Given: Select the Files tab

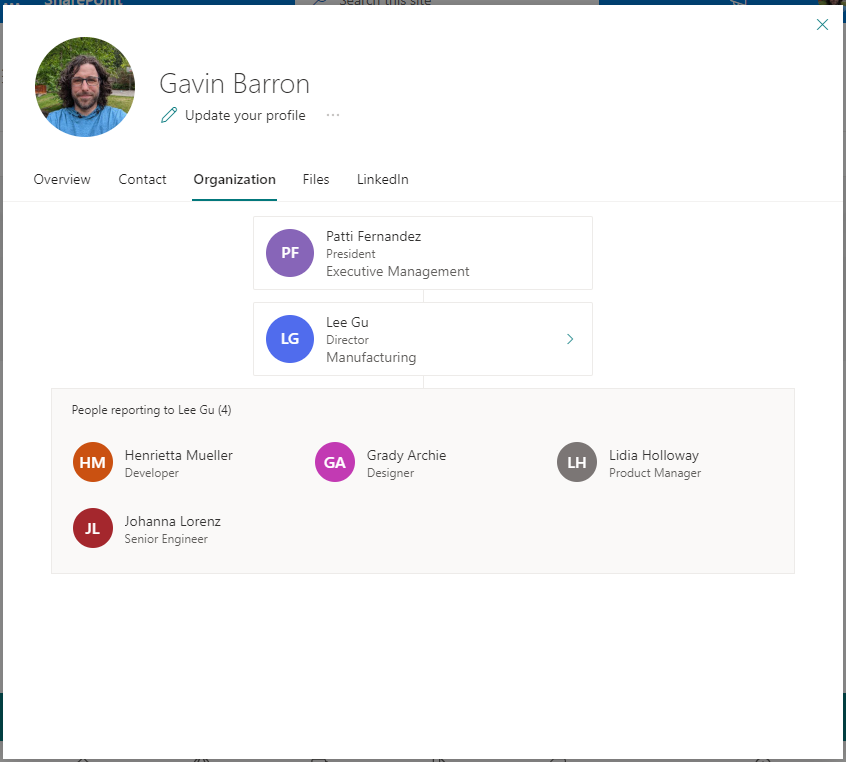Looking at the screenshot, I should 315,179.
